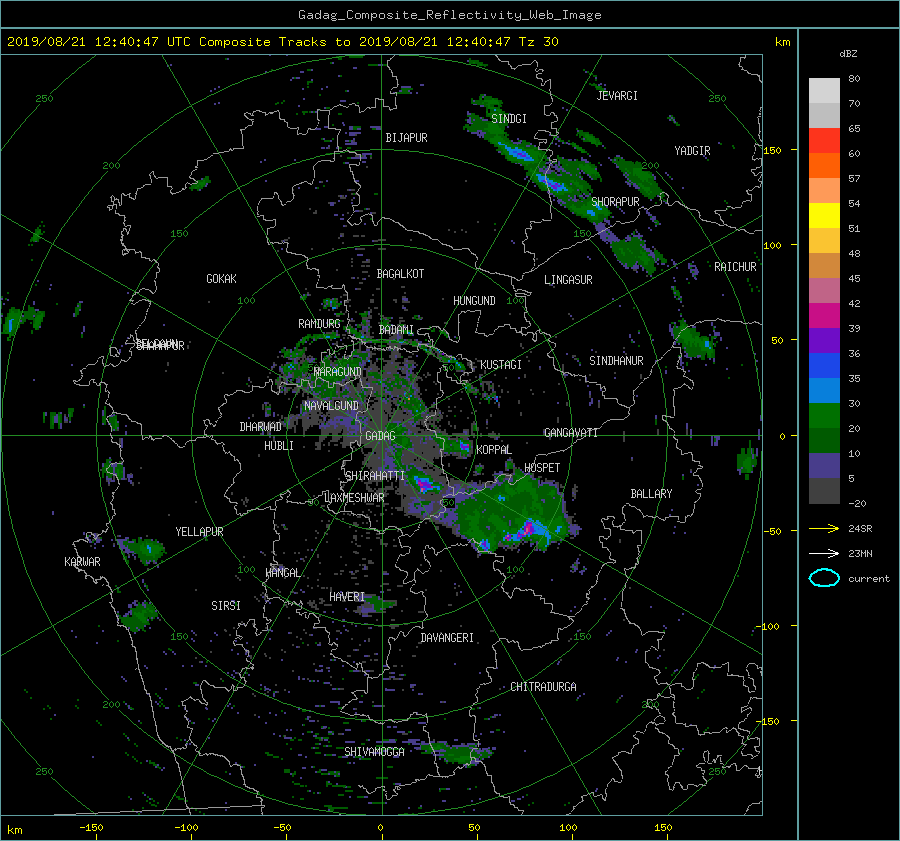The width and height of the screenshot is (900, 841).
Task: Click the CHITRADURGA city label
Action: 543,687
